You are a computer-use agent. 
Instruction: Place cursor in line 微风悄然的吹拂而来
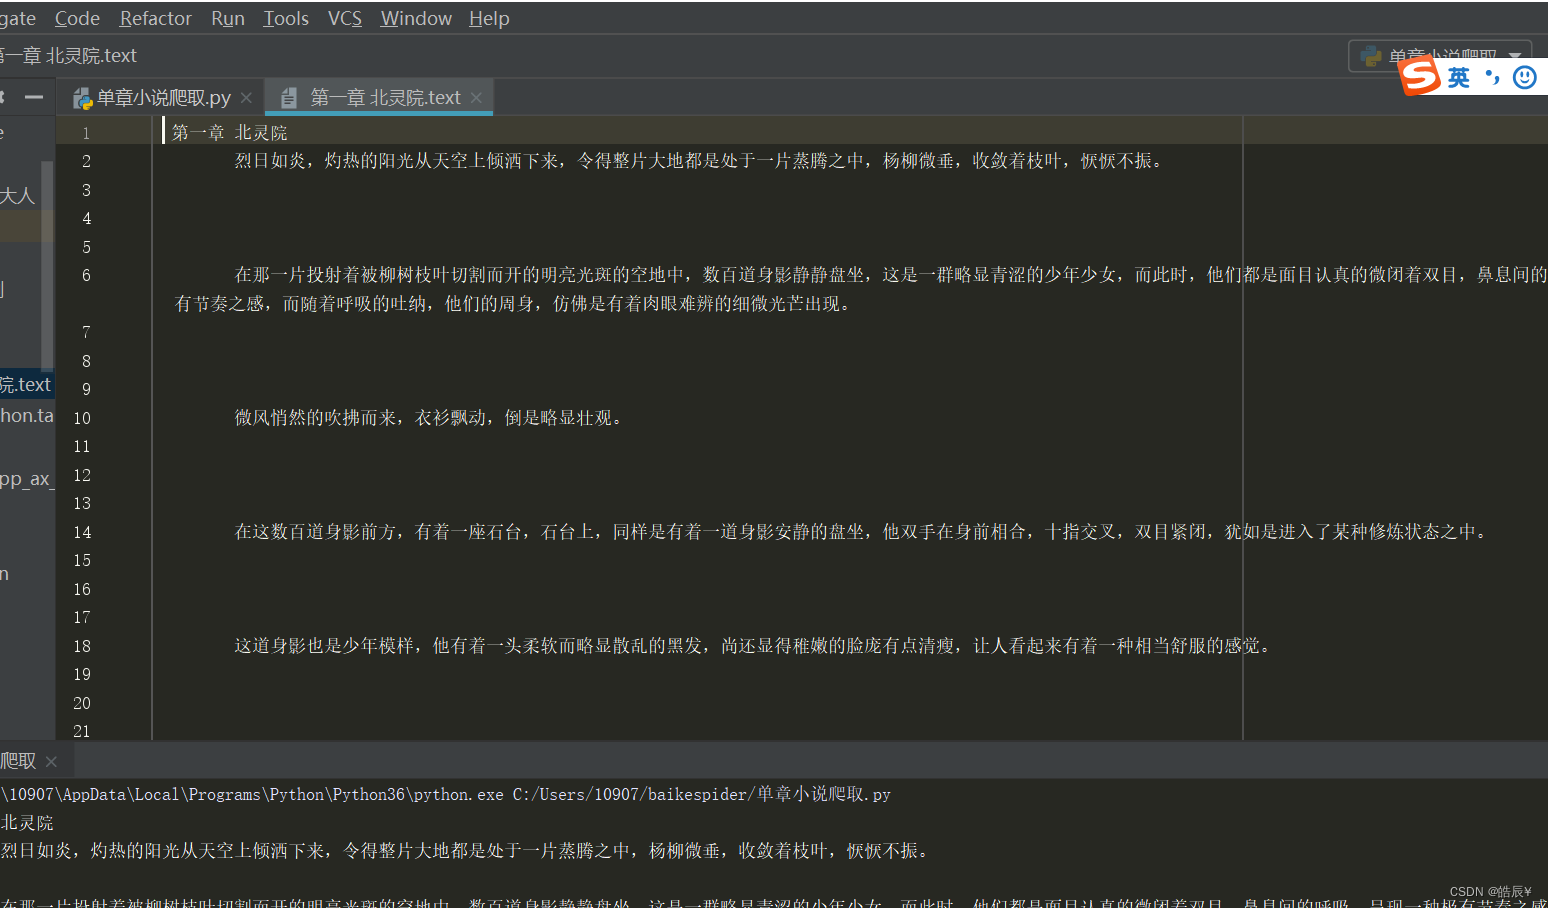pos(431,418)
